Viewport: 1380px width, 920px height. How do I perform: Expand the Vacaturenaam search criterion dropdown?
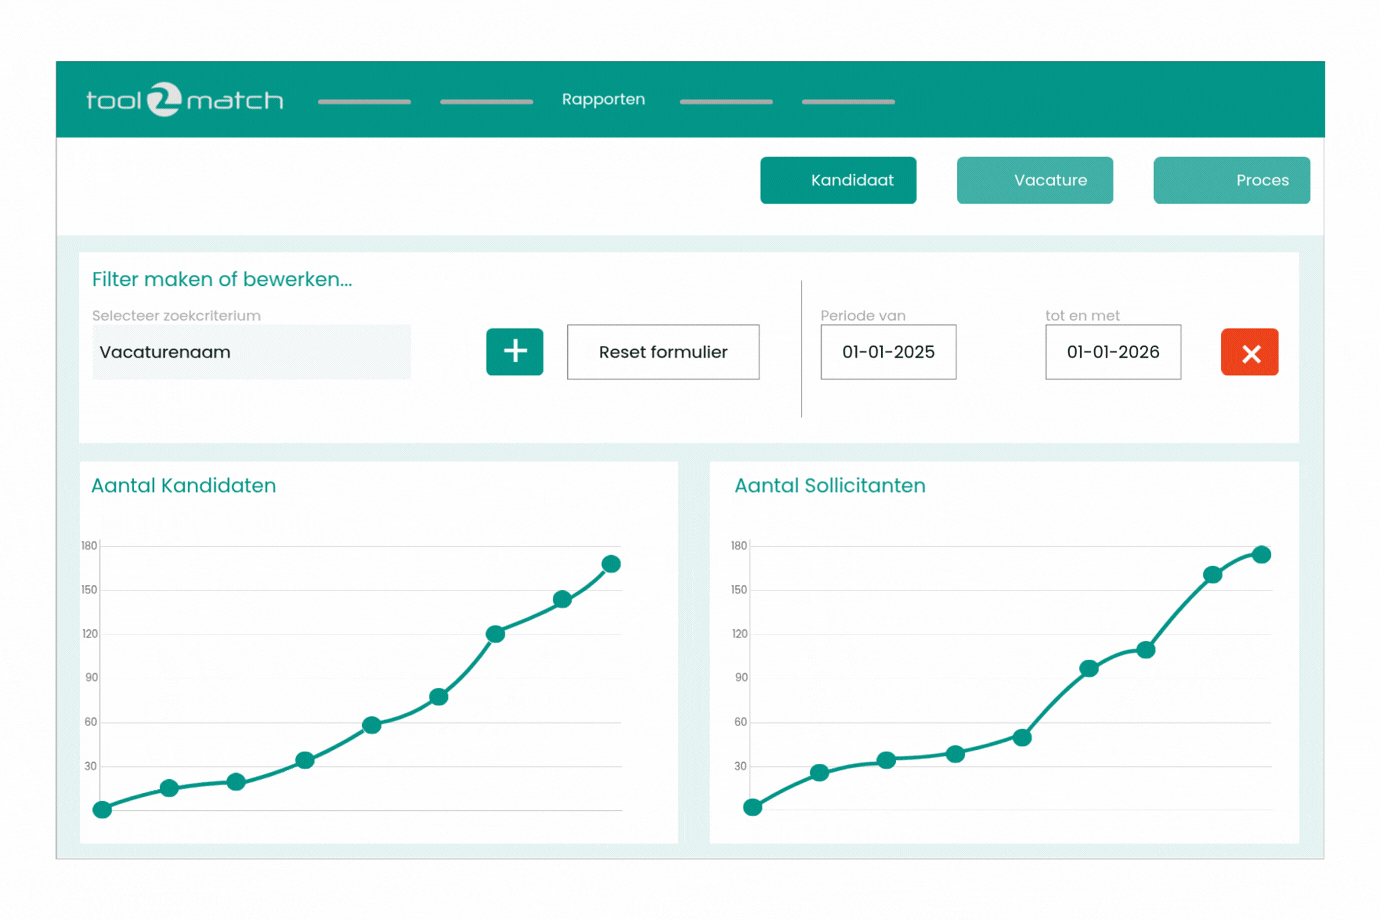coord(251,352)
